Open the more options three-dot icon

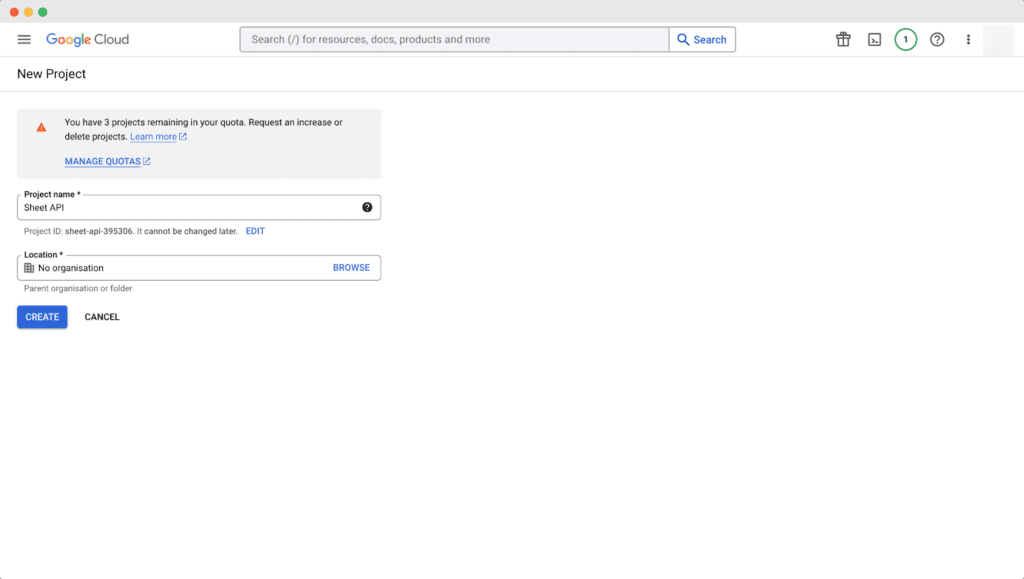(x=967, y=39)
